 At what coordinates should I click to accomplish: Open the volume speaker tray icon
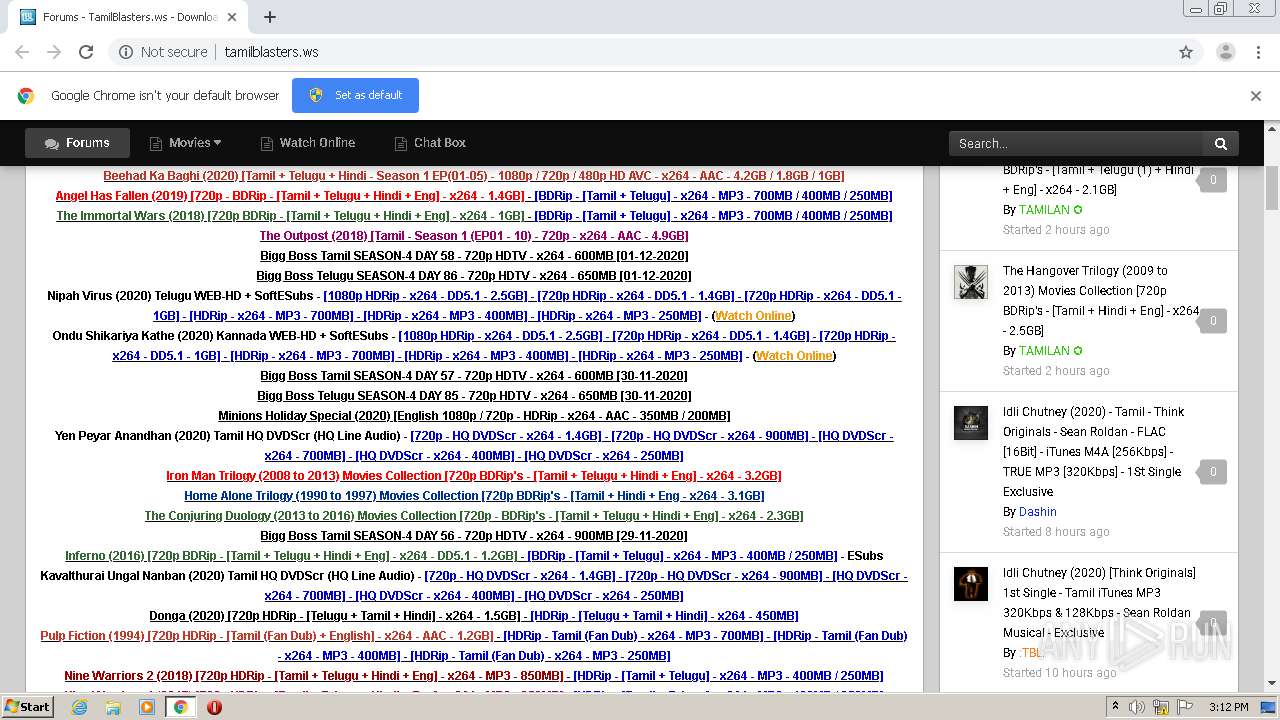point(1137,707)
